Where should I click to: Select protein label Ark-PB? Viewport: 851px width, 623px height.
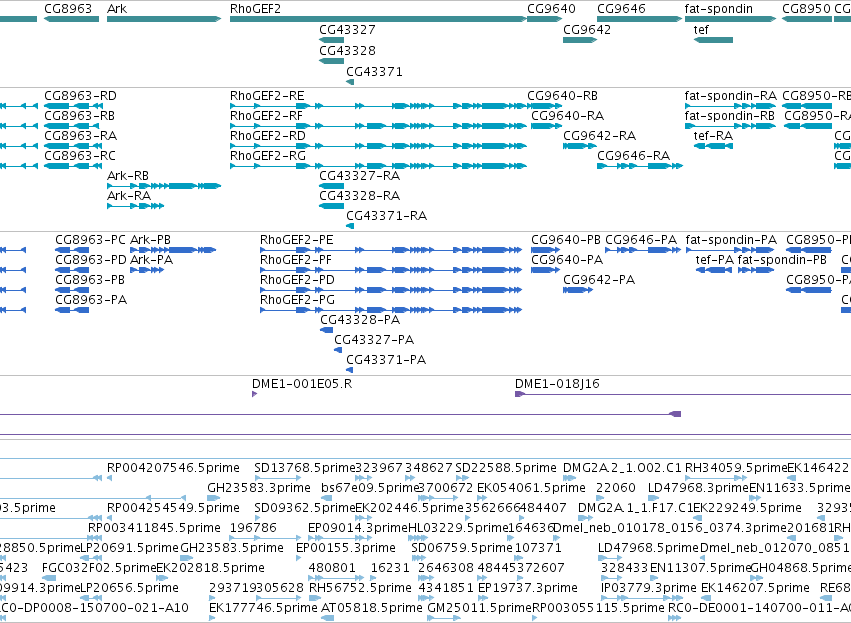coord(150,240)
